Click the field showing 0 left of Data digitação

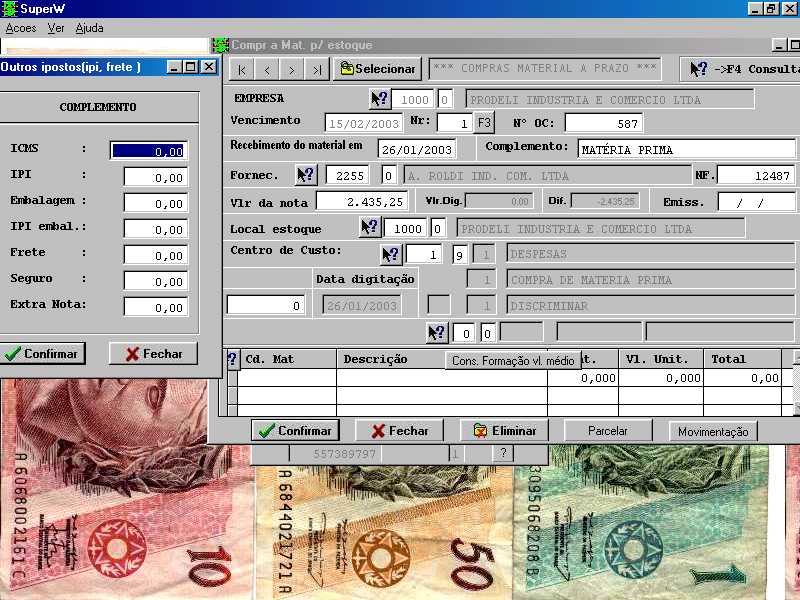point(266,306)
